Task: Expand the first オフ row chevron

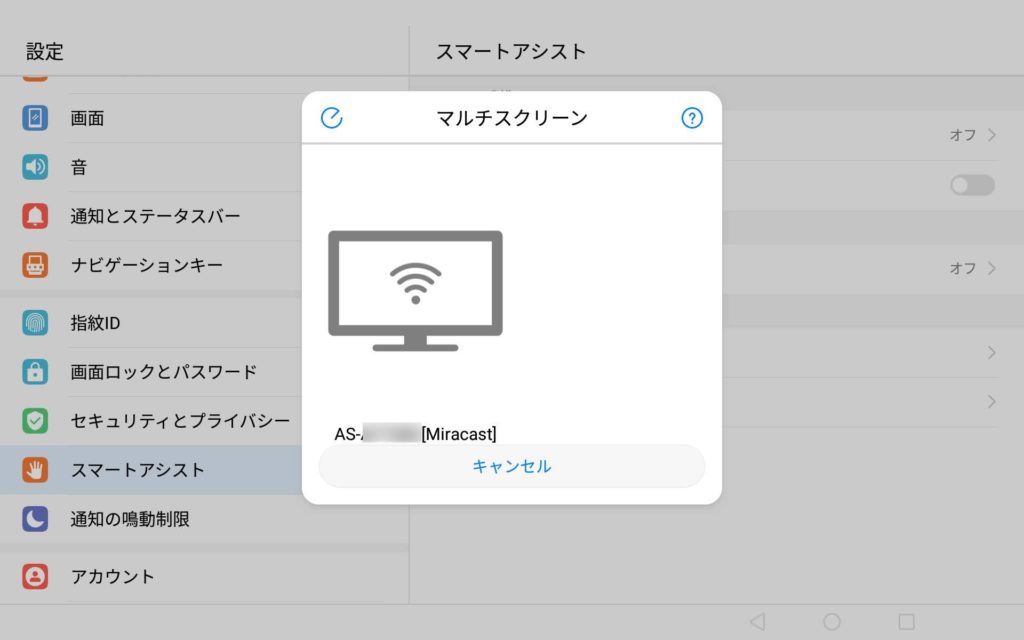Action: (x=991, y=135)
